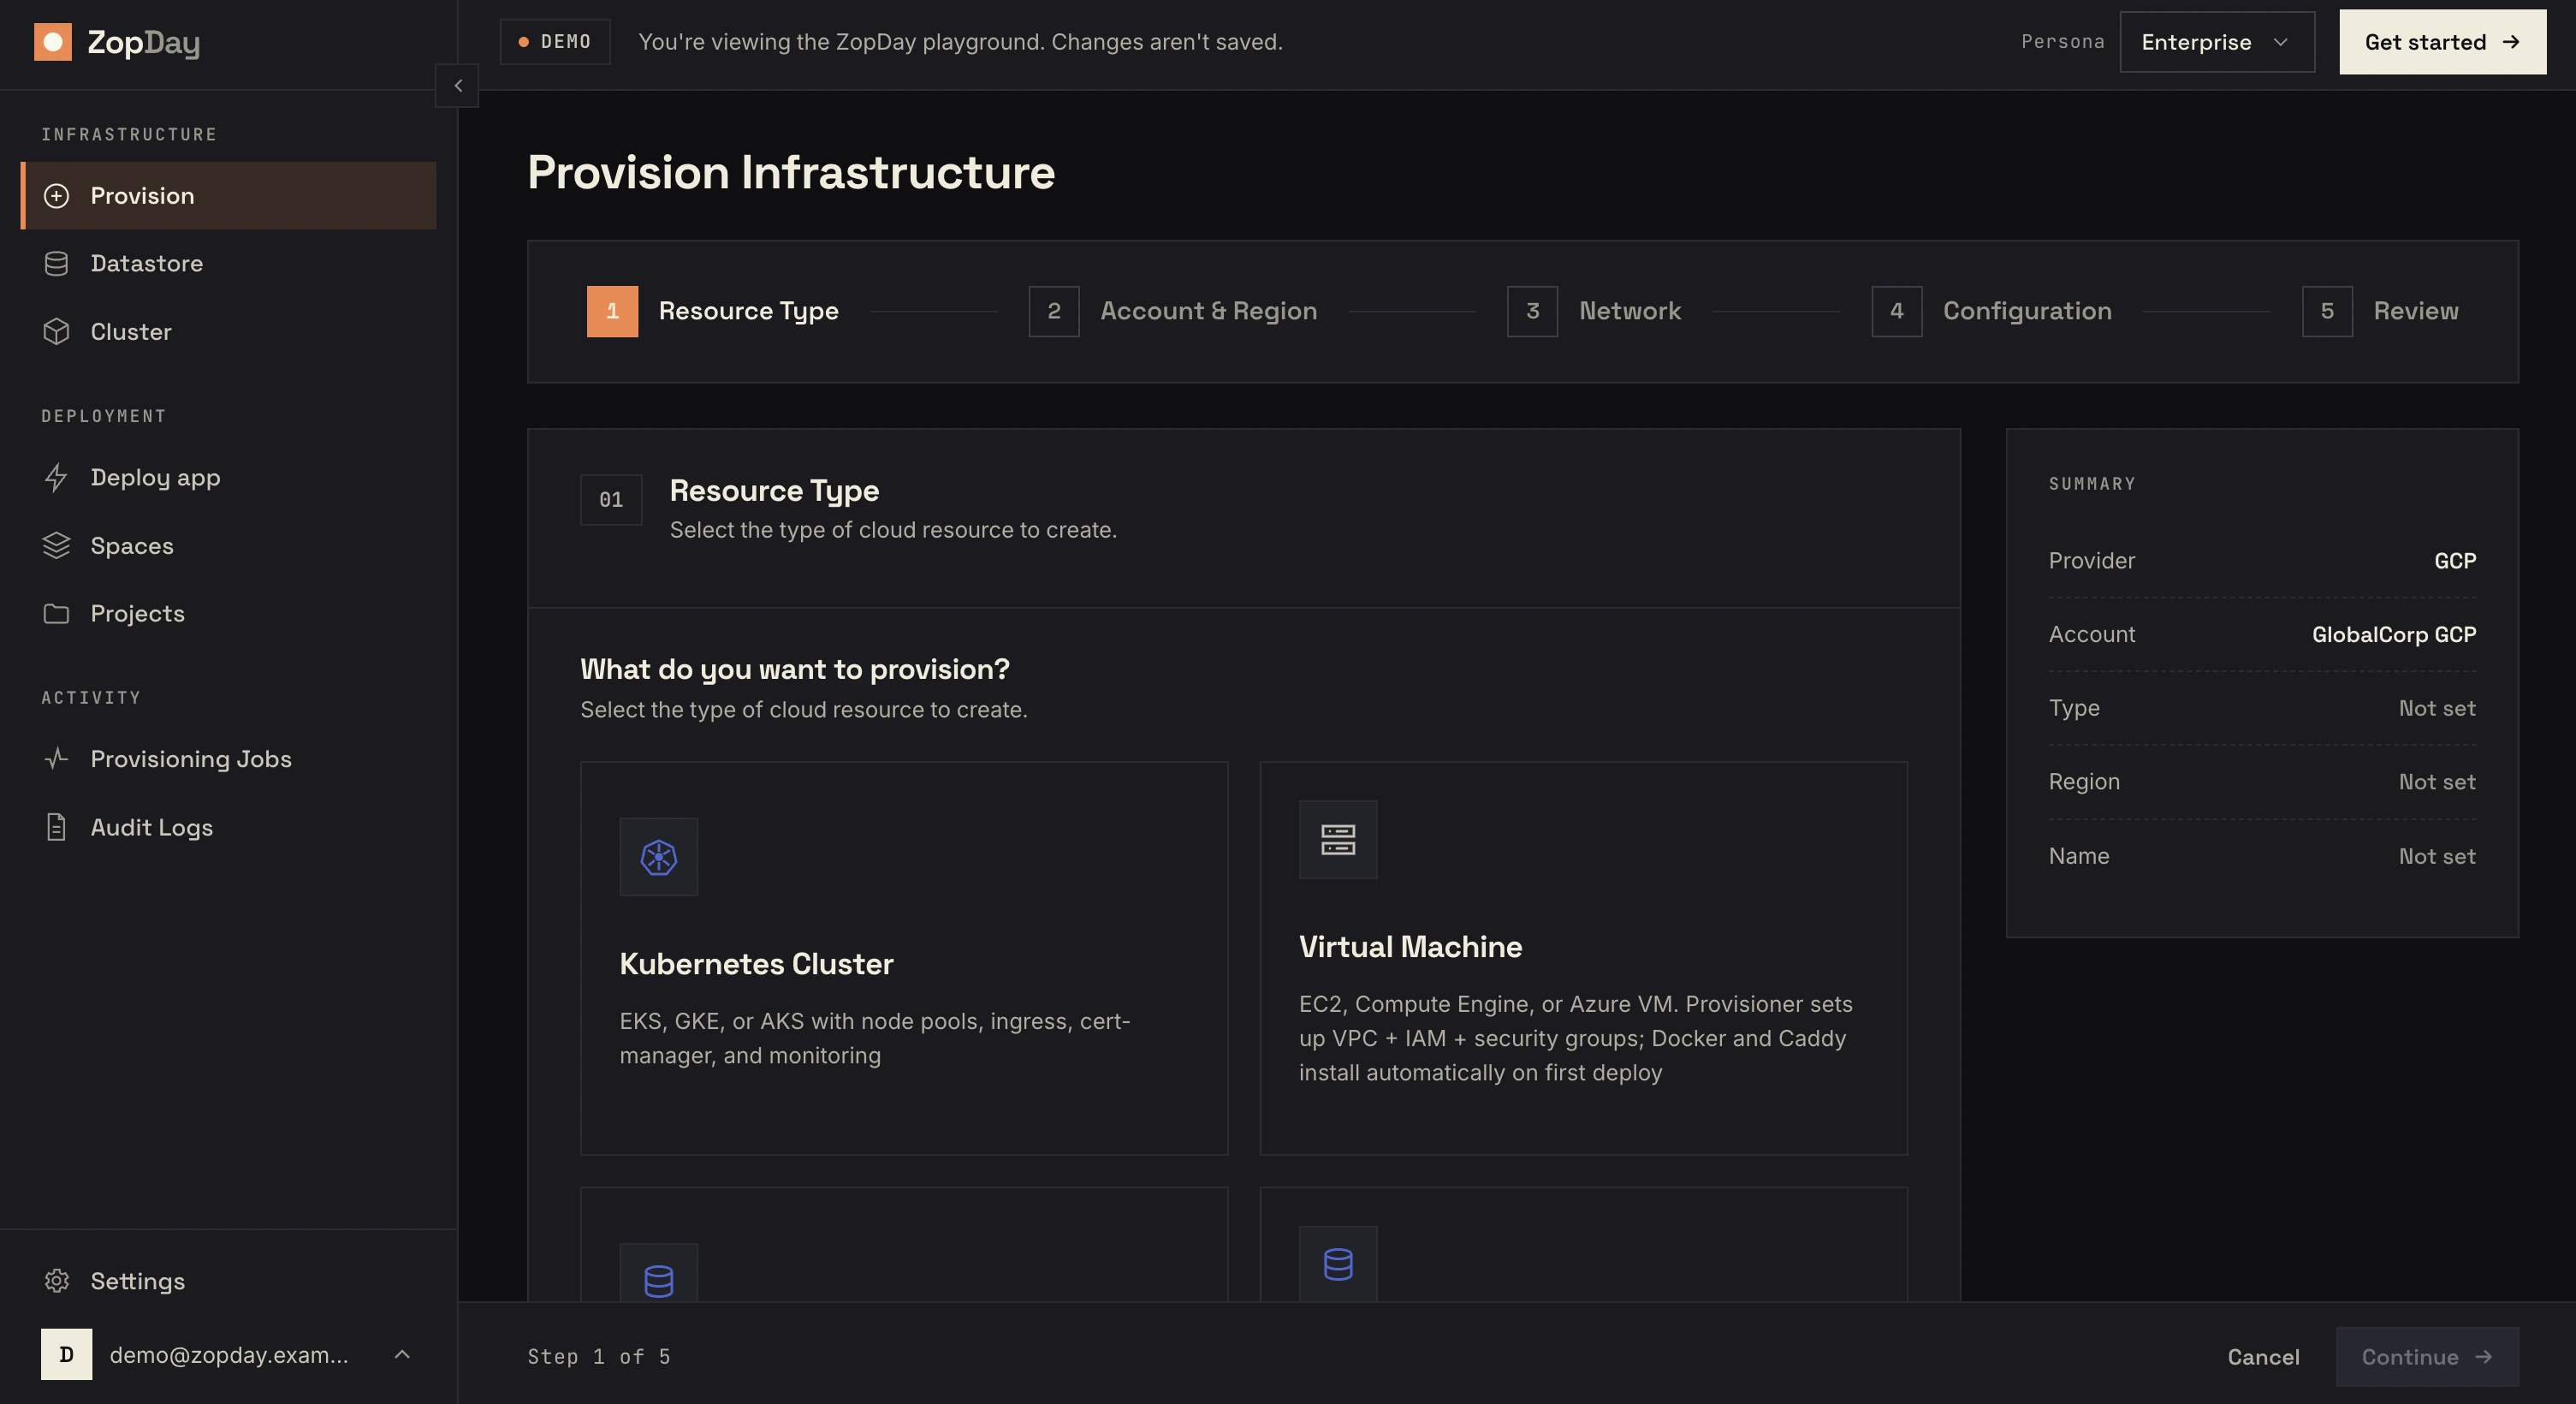Screen dimensions: 2576x1404
Task: Click the 'GlobalCorp GCP' account value
Action: point(2394,635)
